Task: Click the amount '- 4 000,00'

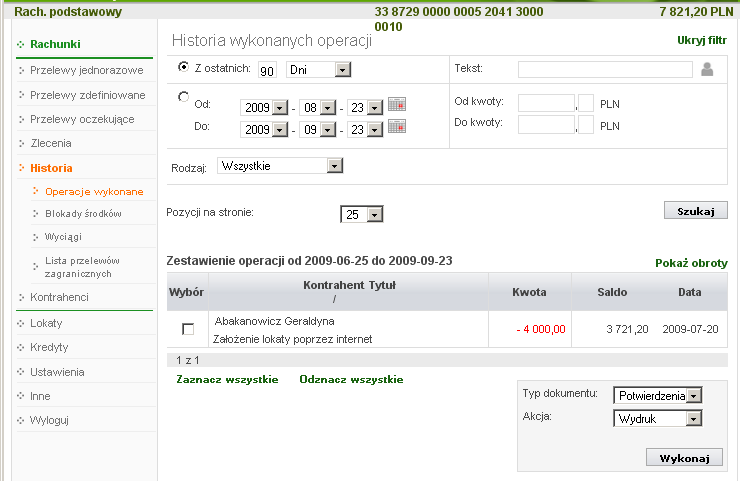Action: (541, 329)
